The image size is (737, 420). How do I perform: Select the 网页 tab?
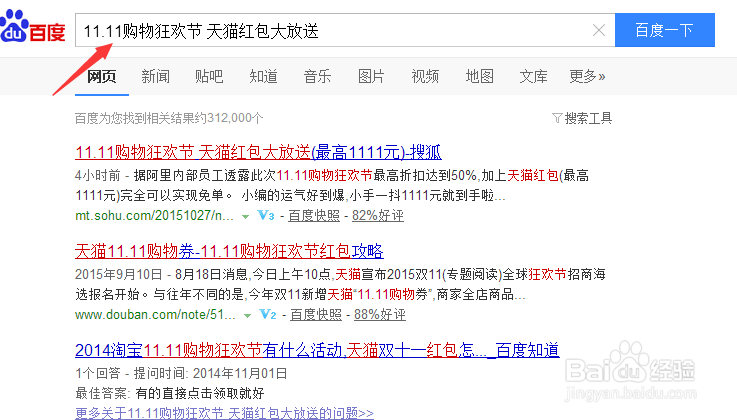click(x=102, y=76)
